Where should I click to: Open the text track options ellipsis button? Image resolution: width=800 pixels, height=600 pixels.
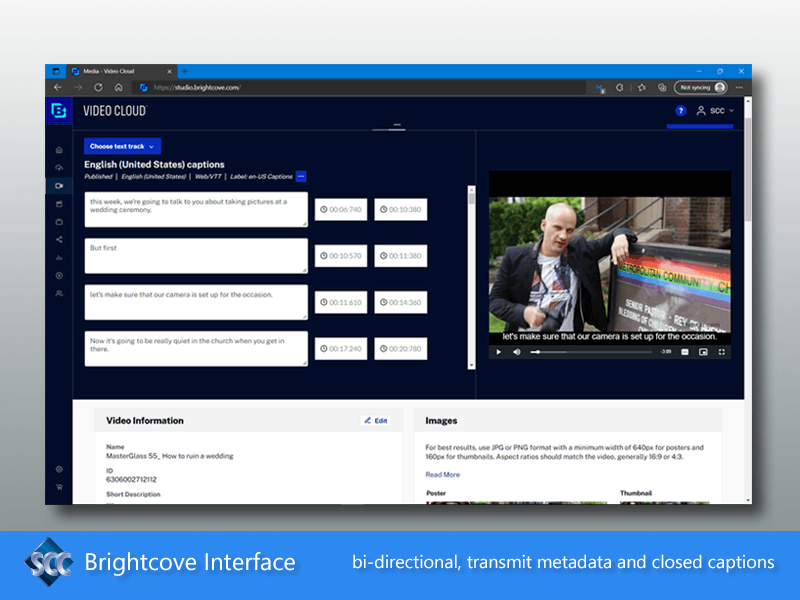[301, 177]
